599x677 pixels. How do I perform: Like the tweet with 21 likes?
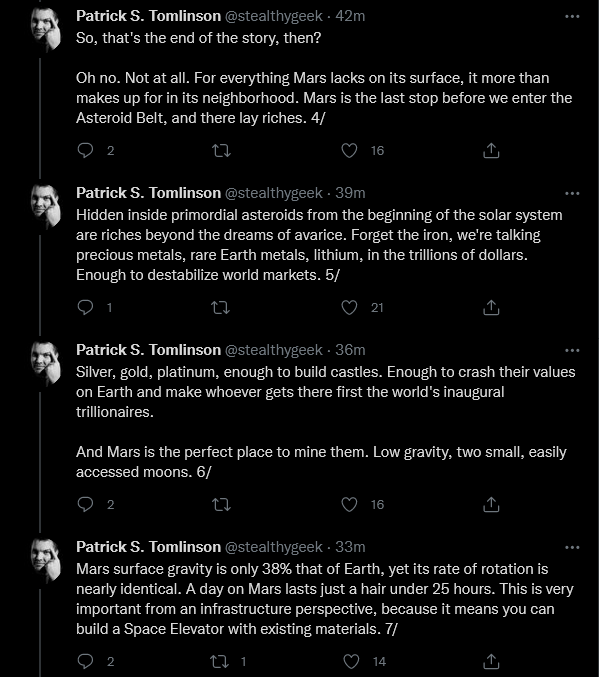(x=349, y=307)
